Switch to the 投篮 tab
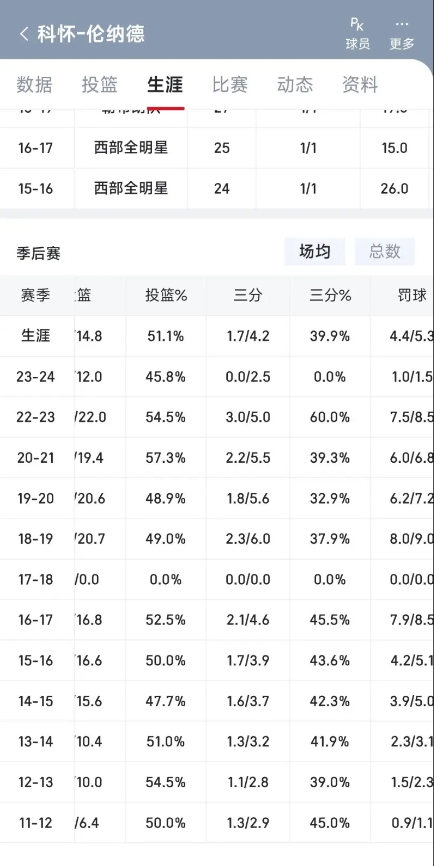434x866 pixels. click(x=100, y=85)
